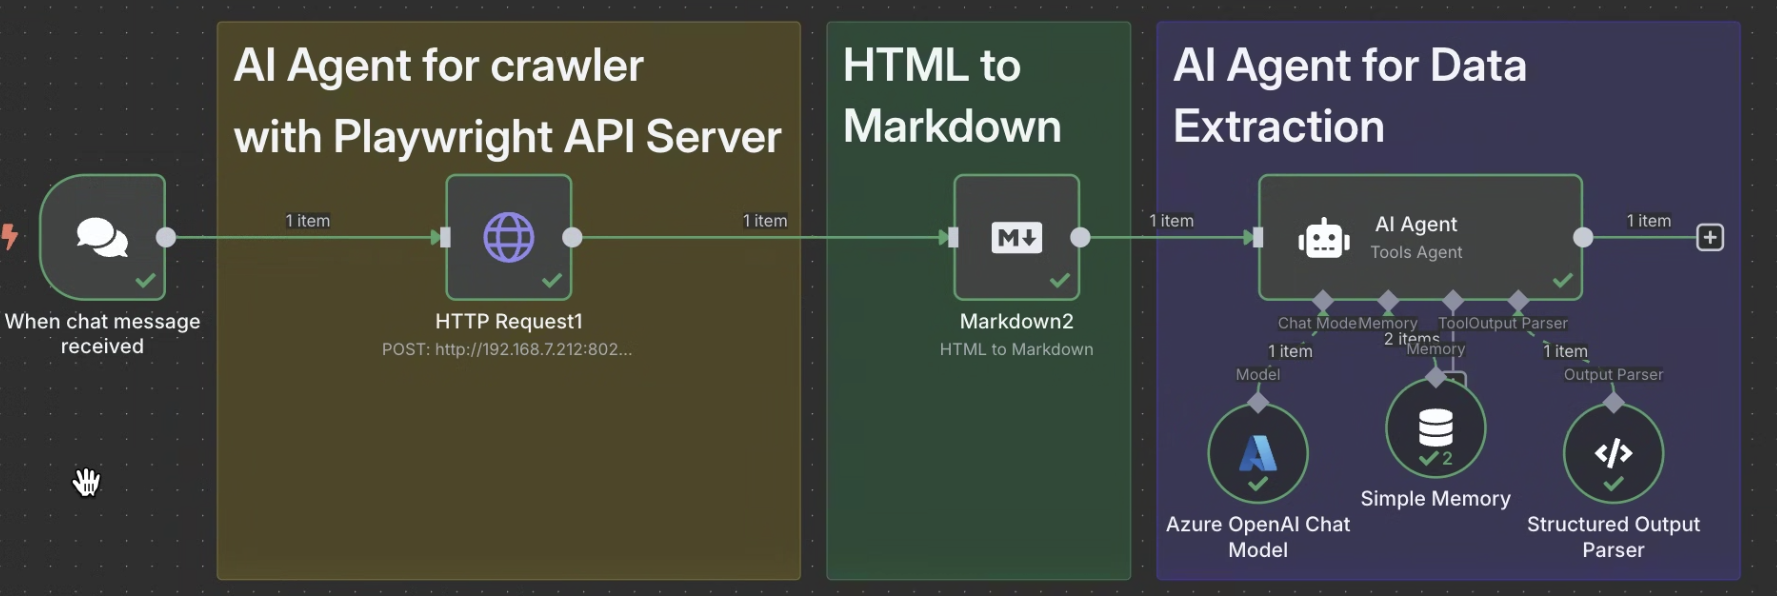The image size is (1777, 596).
Task: Select the 'AI Agent for crawler' sticky note title
Action: point(507,101)
